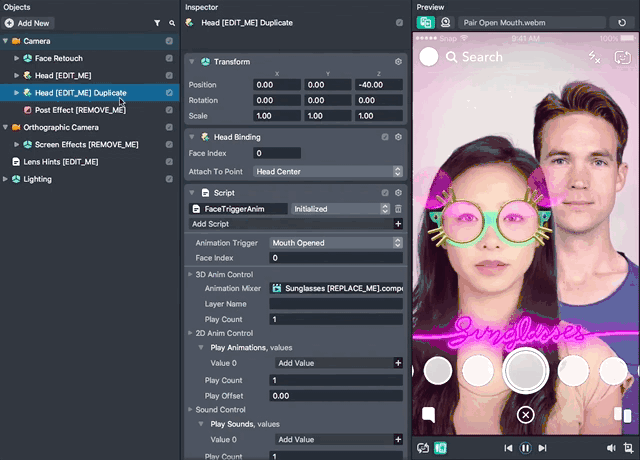This screenshot has width=640, height=460.
Task: Click the Add New button
Action: [x=29, y=22]
